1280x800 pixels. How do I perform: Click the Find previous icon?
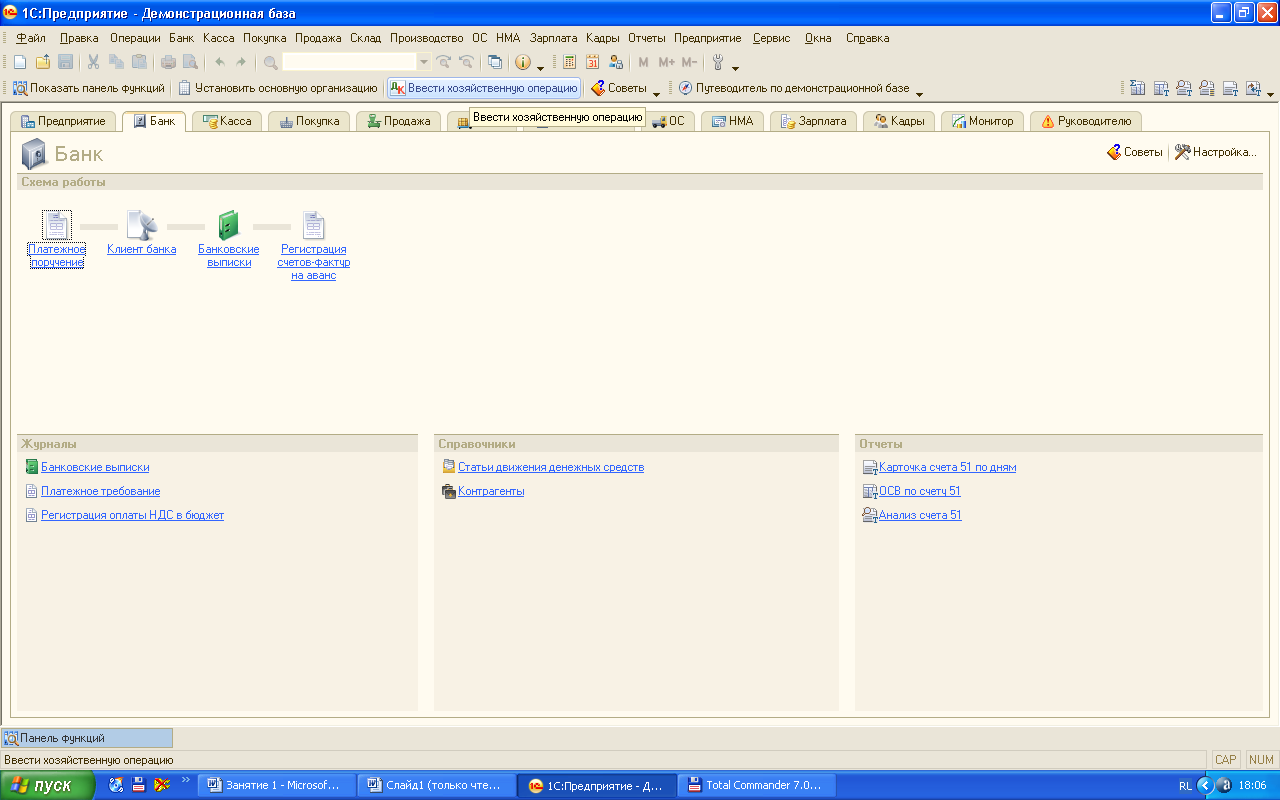point(465,62)
